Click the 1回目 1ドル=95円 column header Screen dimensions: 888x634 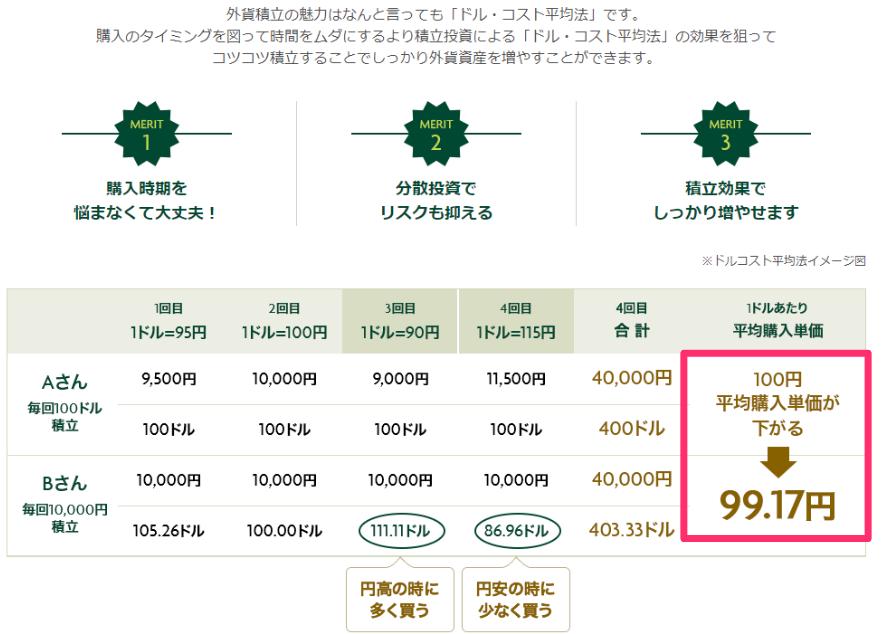pyautogui.click(x=168, y=321)
